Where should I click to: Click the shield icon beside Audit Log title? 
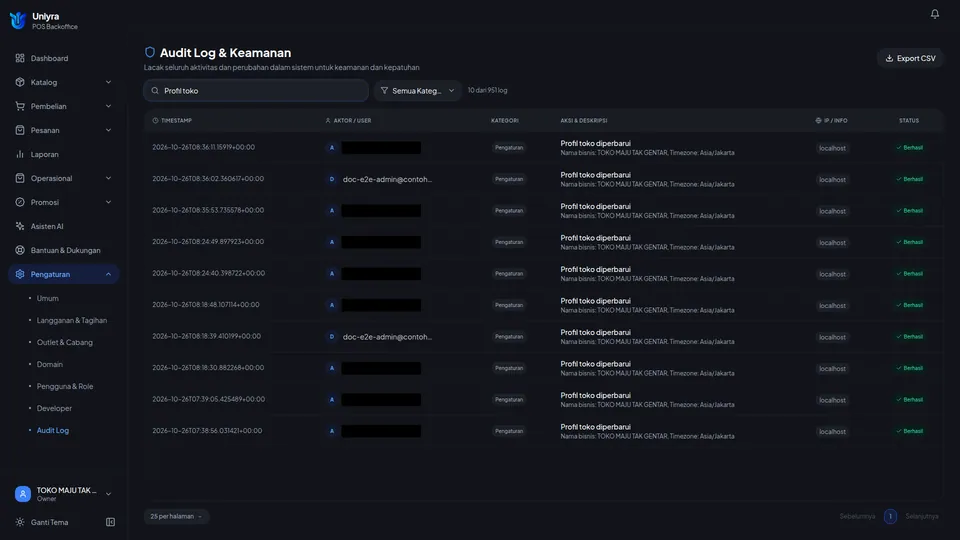[x=149, y=52]
